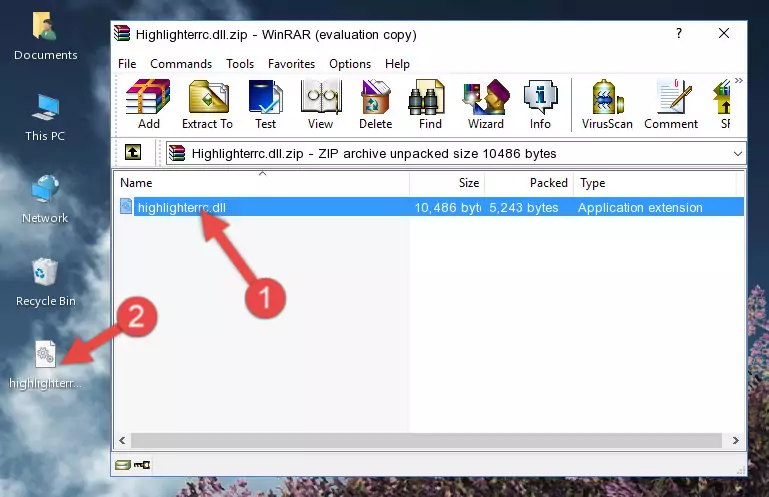769x497 pixels.
Task: Click the WinRAR title bar app icon
Action: pyautogui.click(x=122, y=33)
